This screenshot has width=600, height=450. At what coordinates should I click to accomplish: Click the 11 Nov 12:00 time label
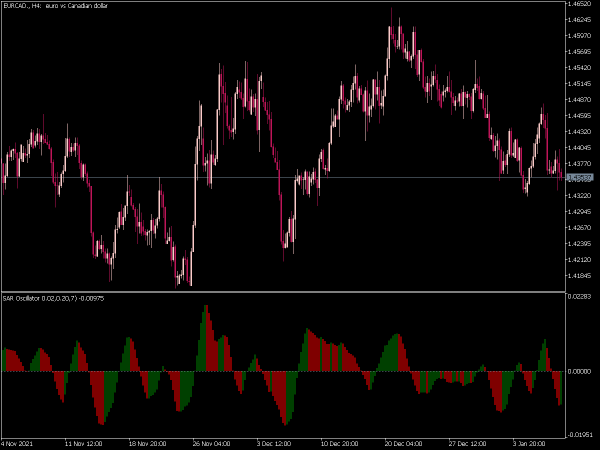[83, 444]
